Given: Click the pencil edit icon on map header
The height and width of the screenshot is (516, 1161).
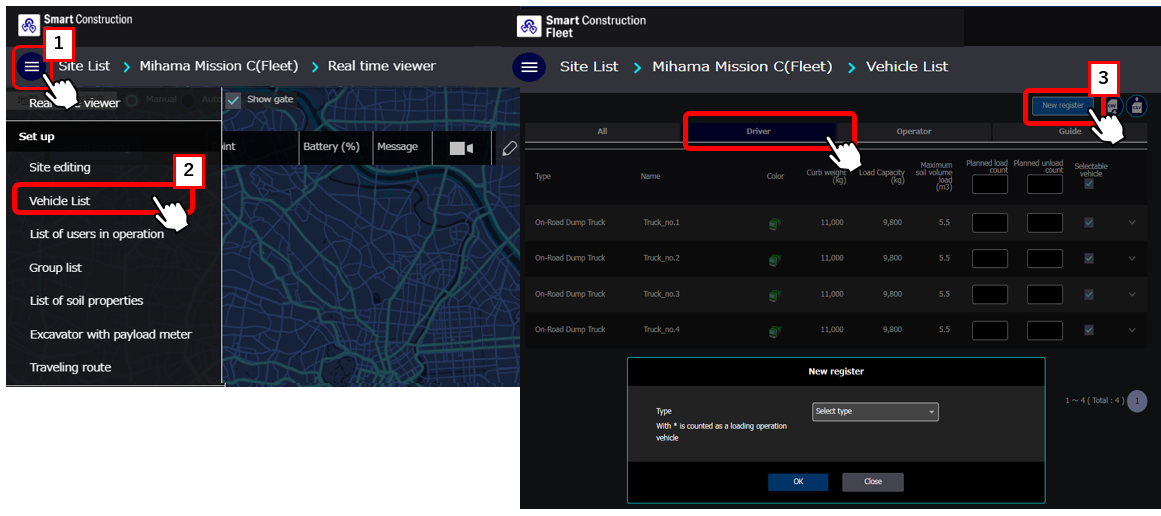Looking at the screenshot, I should pyautogui.click(x=509, y=148).
